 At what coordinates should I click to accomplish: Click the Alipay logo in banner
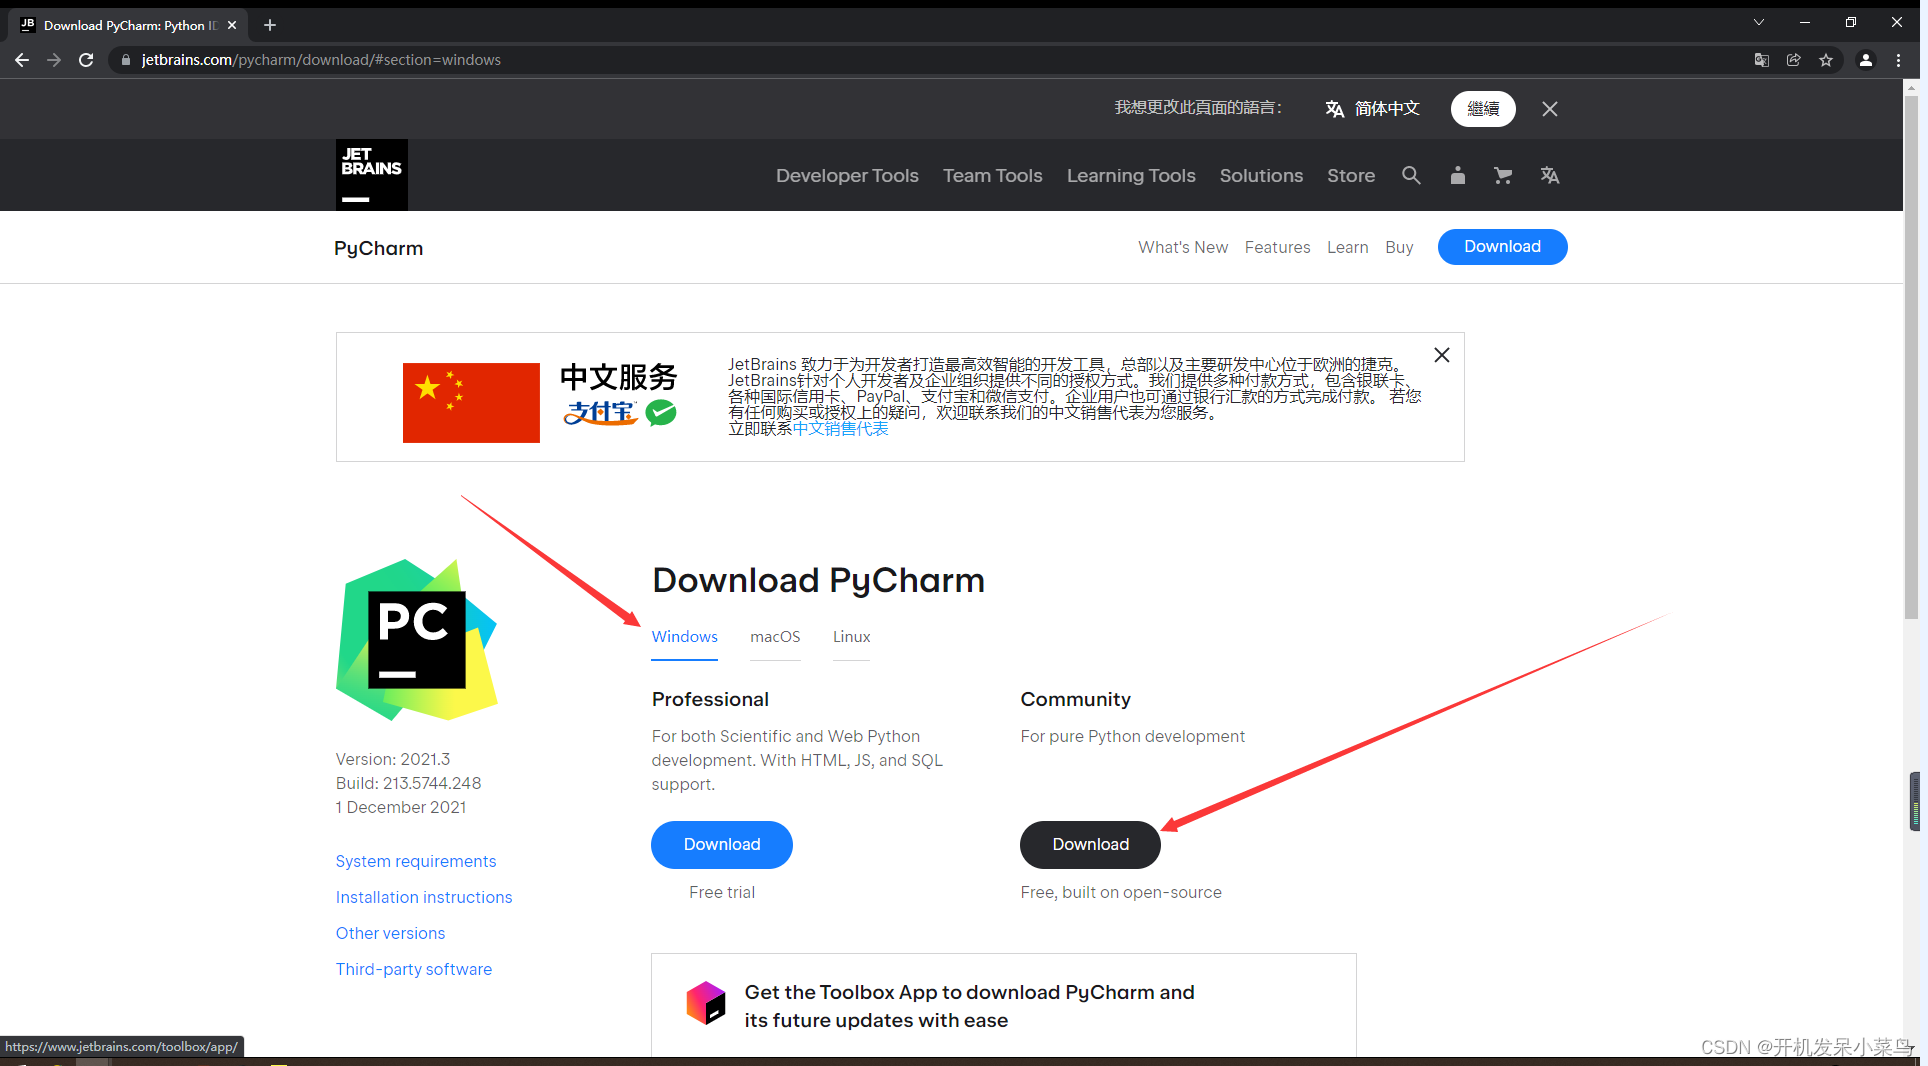(x=600, y=412)
